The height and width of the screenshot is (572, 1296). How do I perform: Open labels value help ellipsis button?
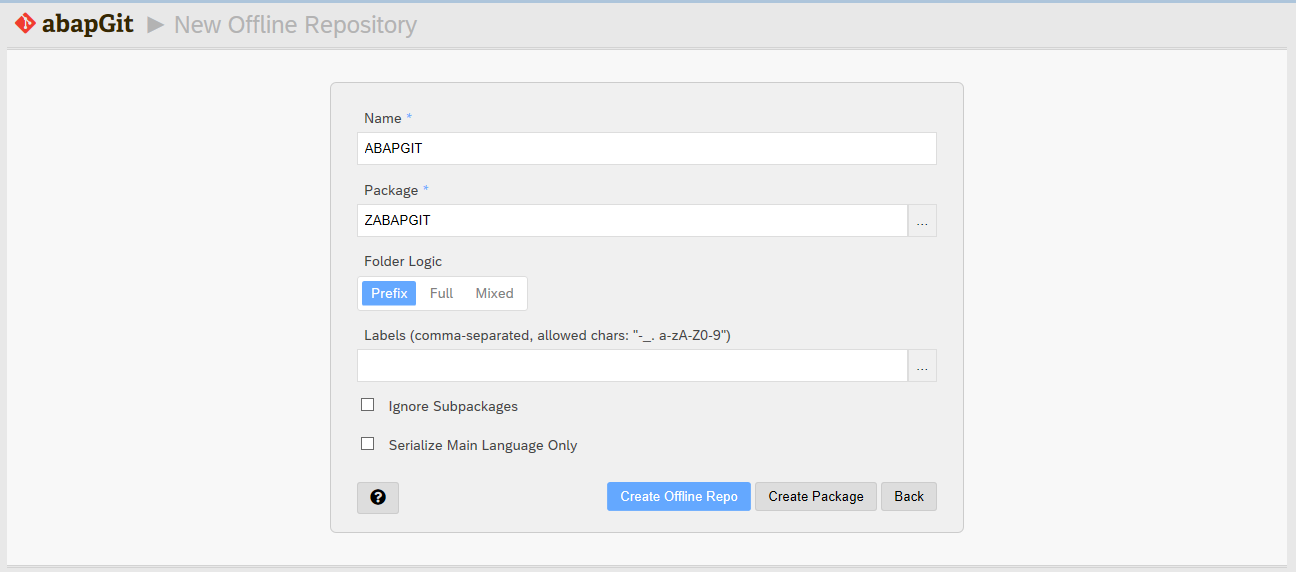click(922, 366)
